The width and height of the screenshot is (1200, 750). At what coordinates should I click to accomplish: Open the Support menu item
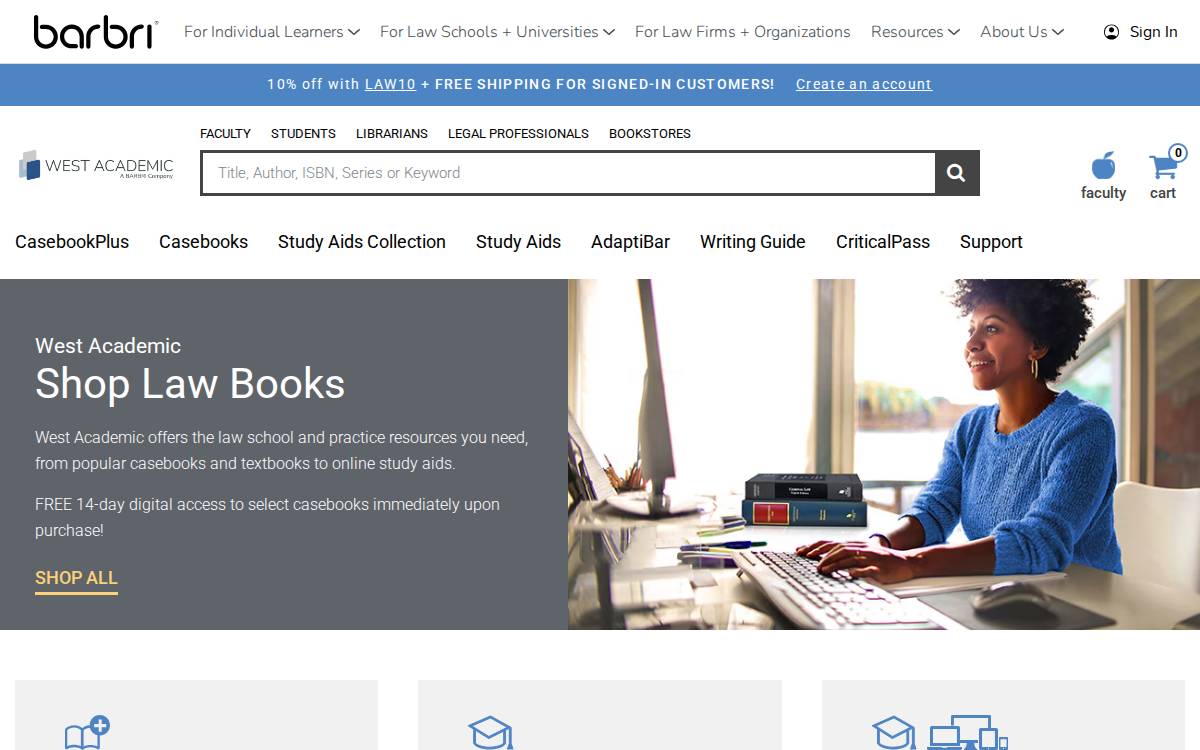pyautogui.click(x=991, y=242)
